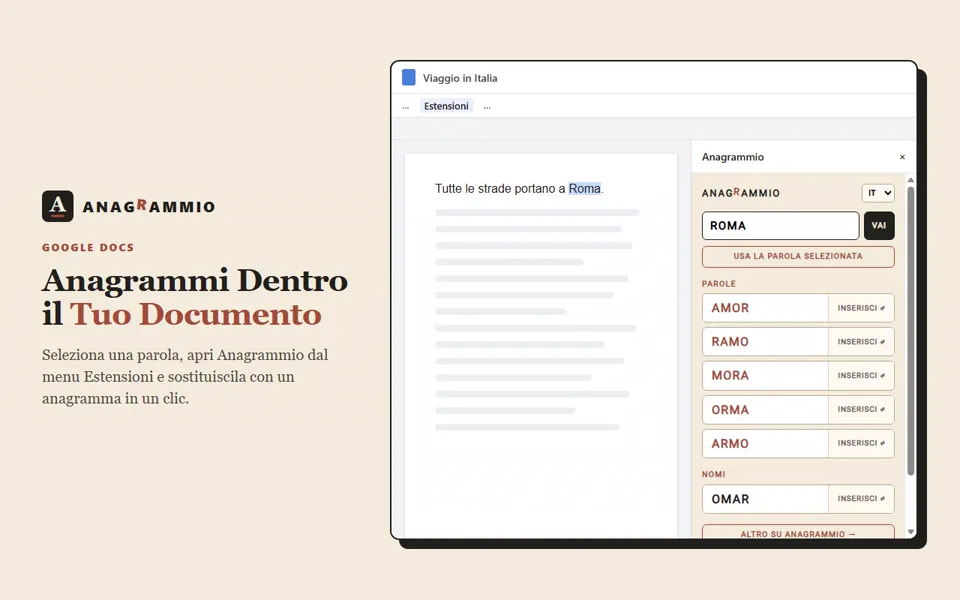Insert the name OMAR
960x600 pixels.
pos(861,499)
